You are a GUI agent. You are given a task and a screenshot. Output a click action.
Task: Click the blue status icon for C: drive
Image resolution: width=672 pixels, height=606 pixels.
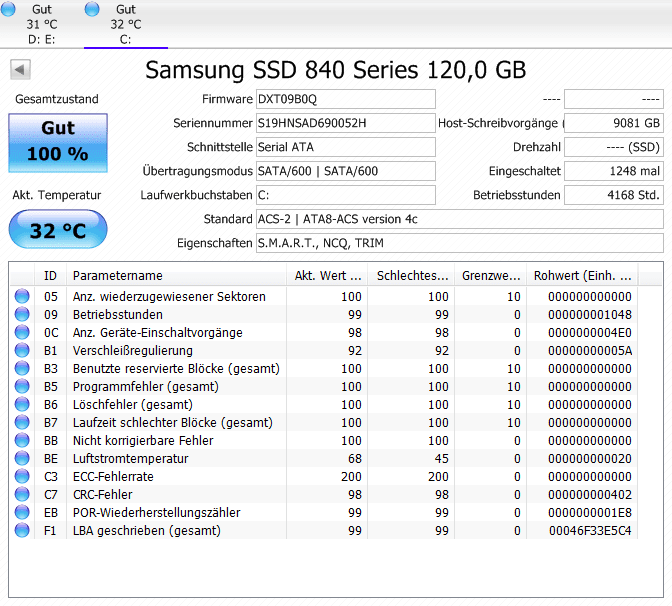[x=92, y=9]
